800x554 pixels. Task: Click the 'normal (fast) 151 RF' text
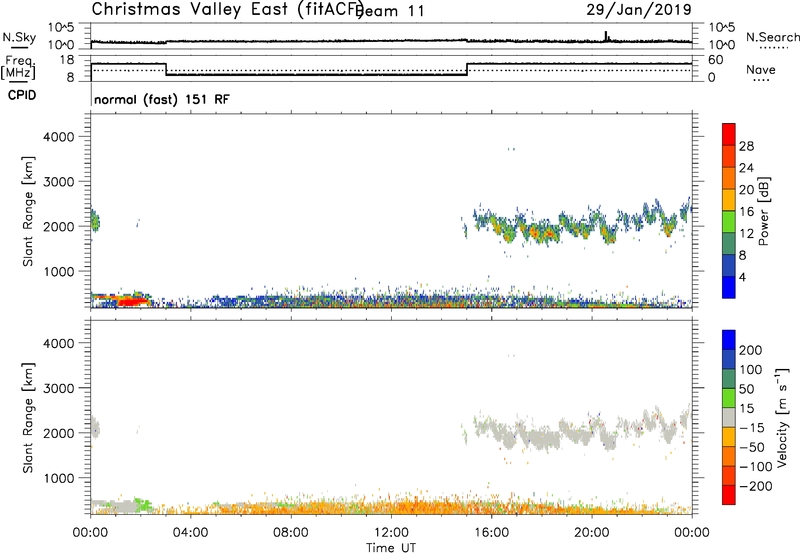(x=162, y=99)
